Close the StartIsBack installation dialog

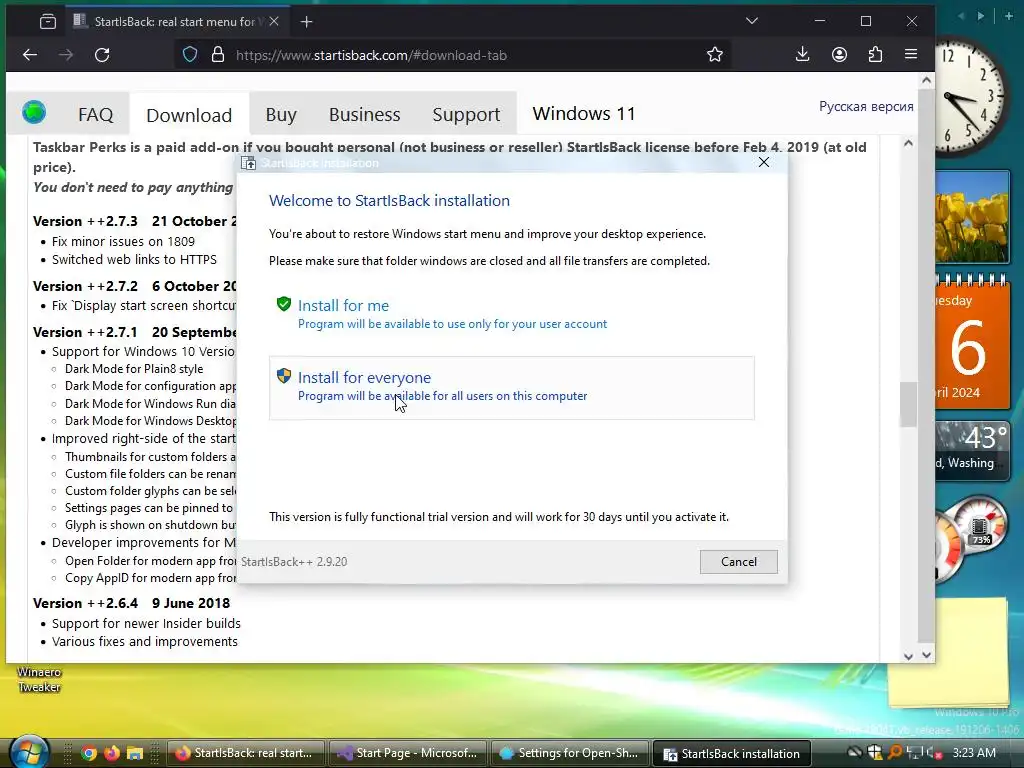pyautogui.click(x=763, y=162)
